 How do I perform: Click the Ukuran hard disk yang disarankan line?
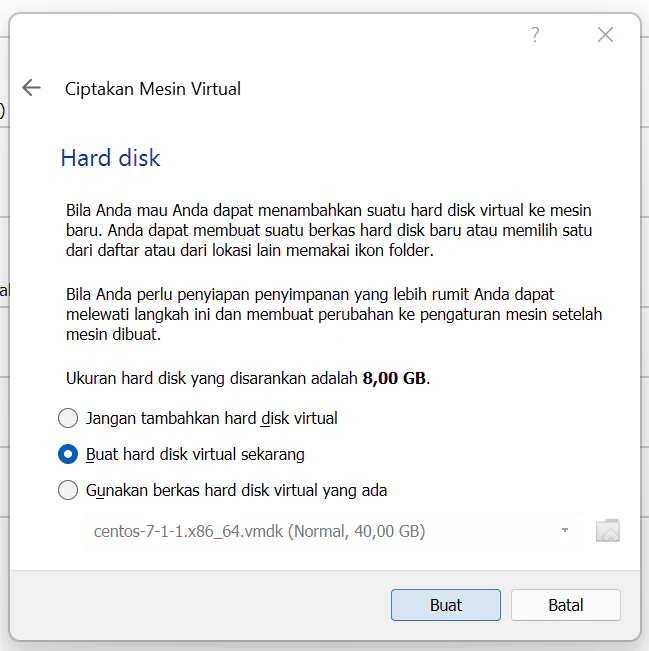pyautogui.click(x=248, y=378)
